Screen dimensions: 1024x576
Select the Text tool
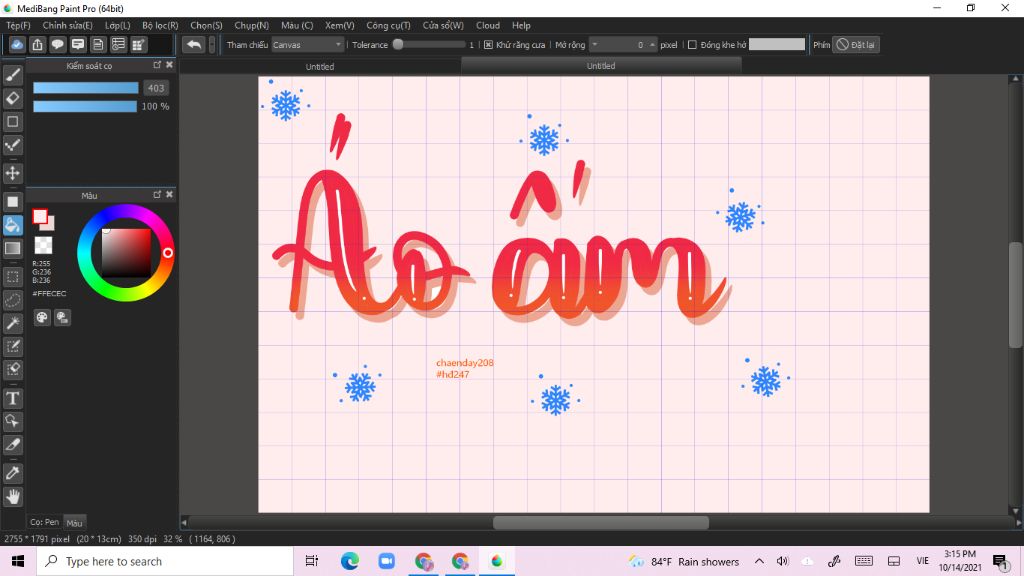point(12,398)
